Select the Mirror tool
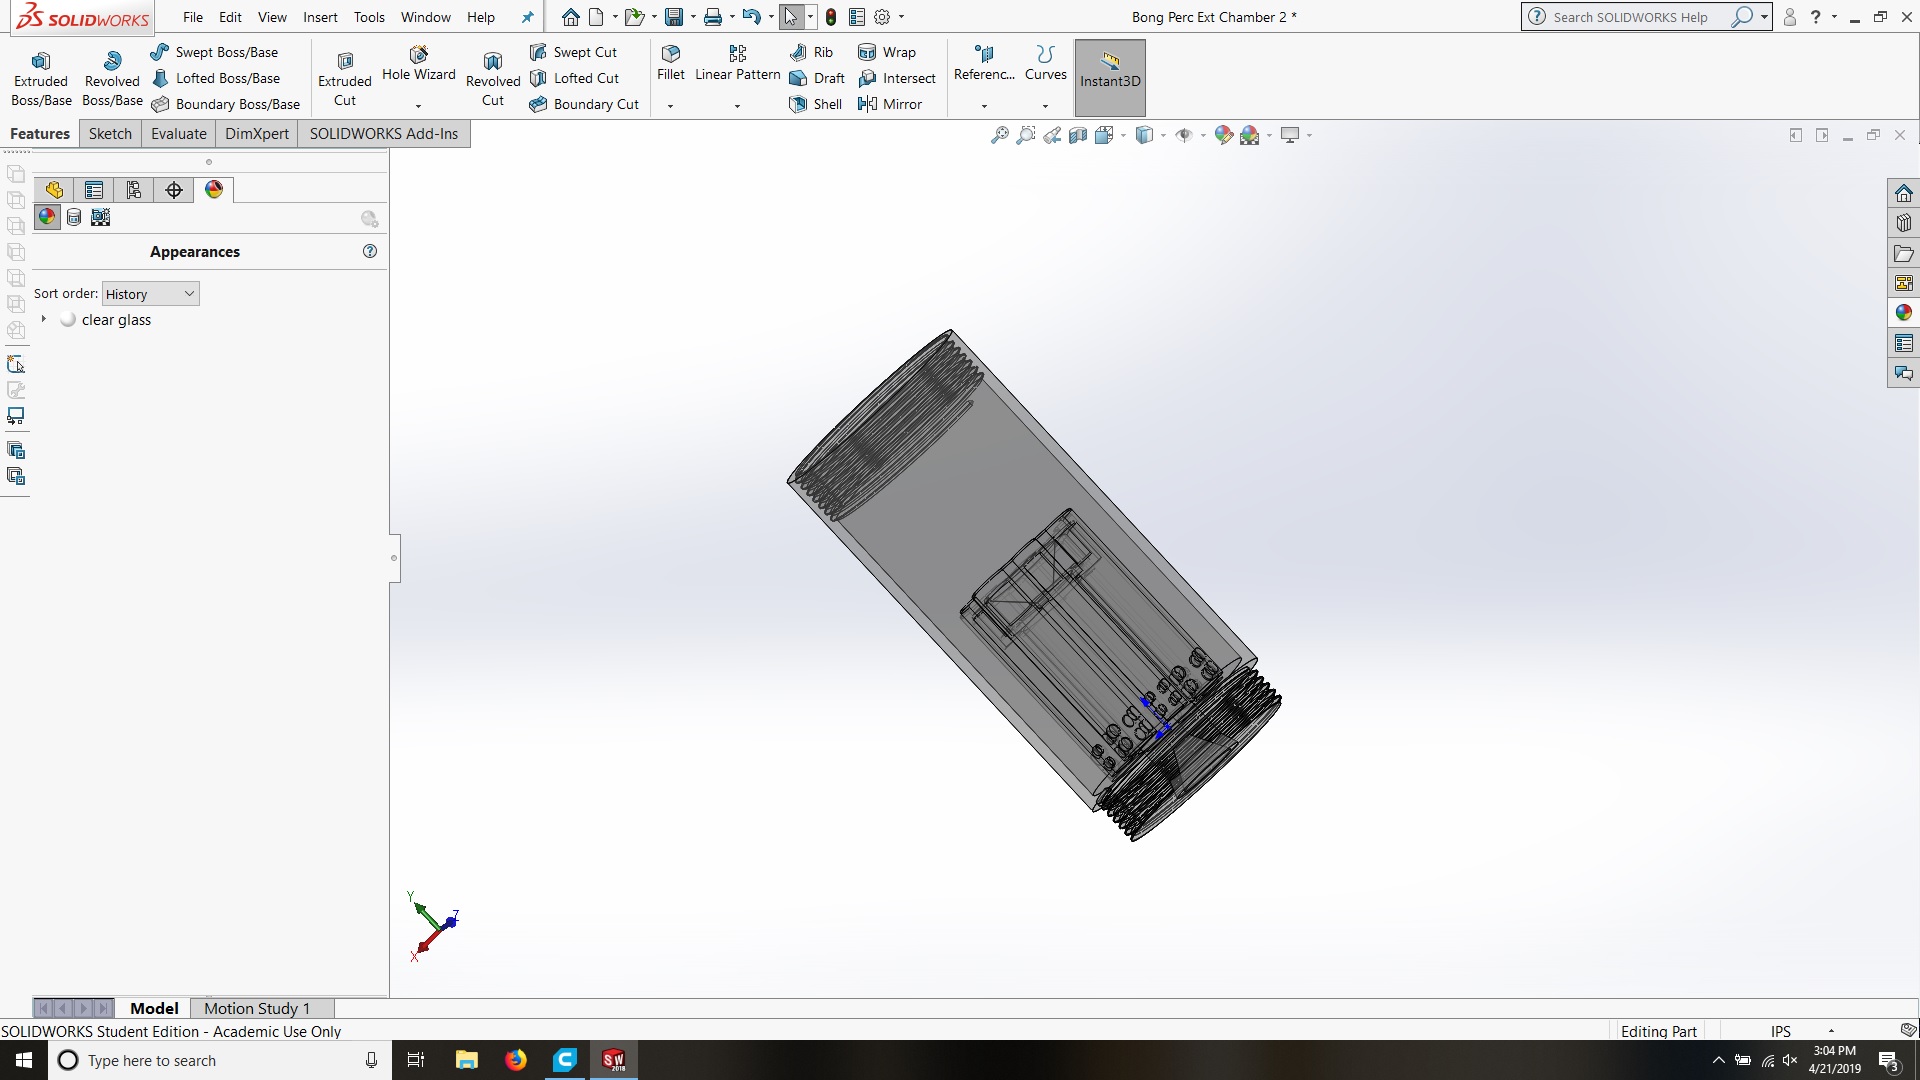 click(890, 104)
